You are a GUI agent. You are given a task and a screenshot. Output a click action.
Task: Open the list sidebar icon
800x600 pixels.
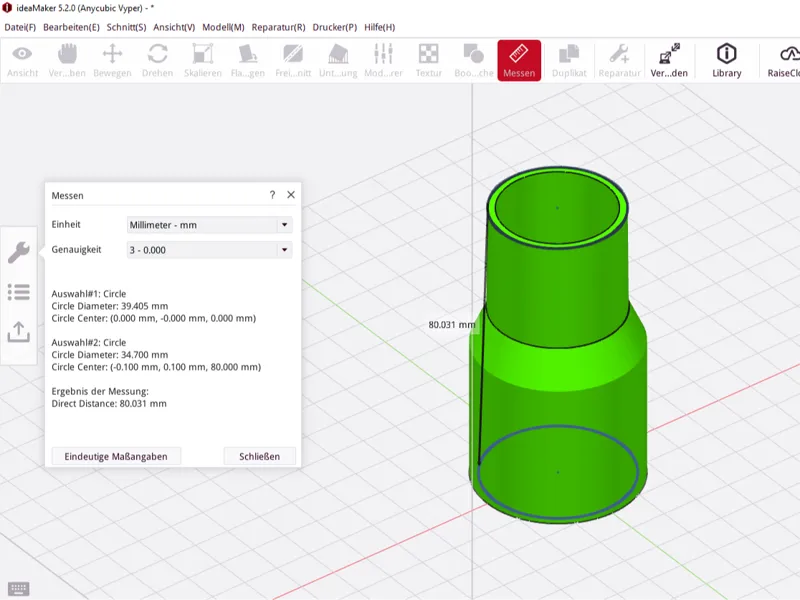19,292
